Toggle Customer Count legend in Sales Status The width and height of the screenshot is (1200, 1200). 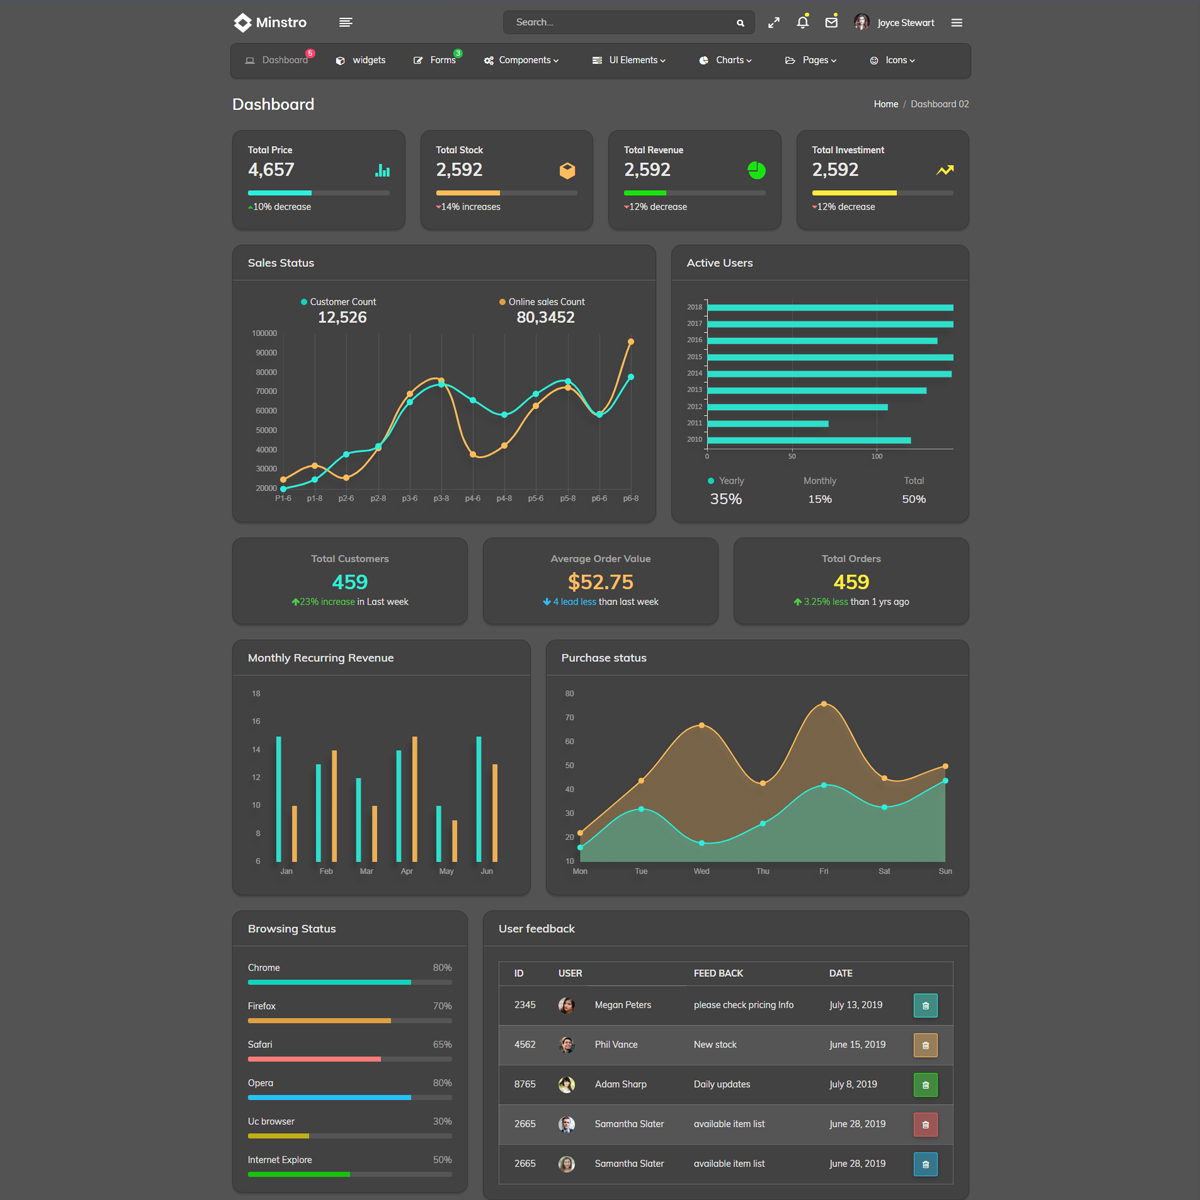coord(338,302)
